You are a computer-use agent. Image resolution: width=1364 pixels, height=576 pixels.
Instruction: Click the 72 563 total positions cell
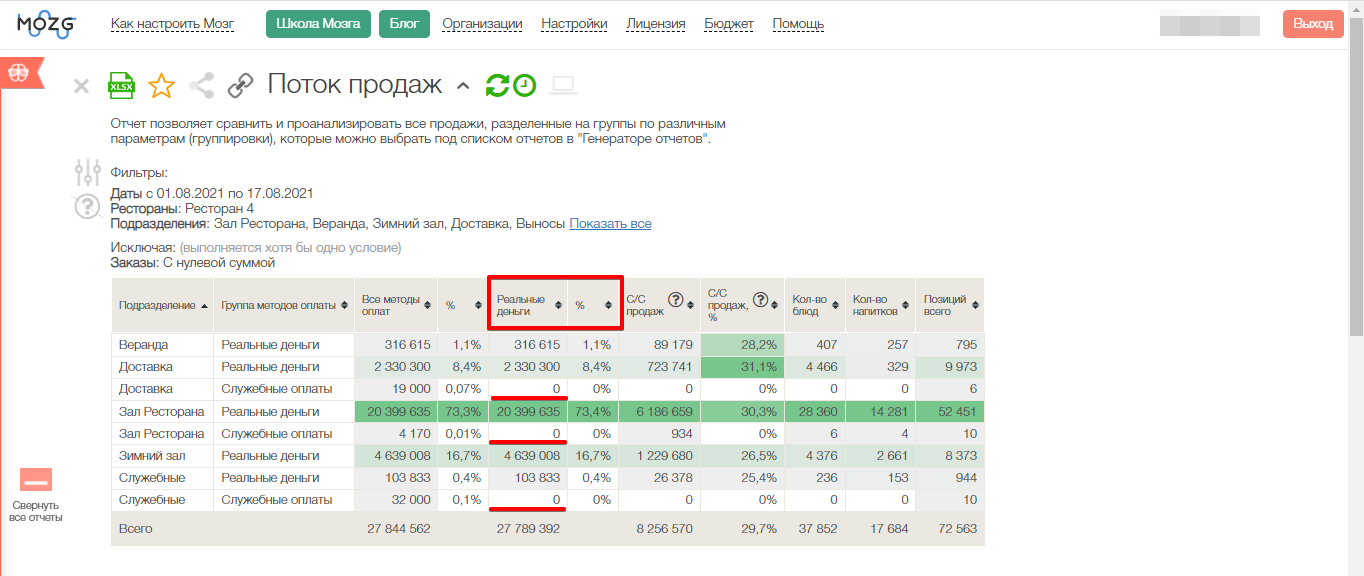(x=956, y=529)
